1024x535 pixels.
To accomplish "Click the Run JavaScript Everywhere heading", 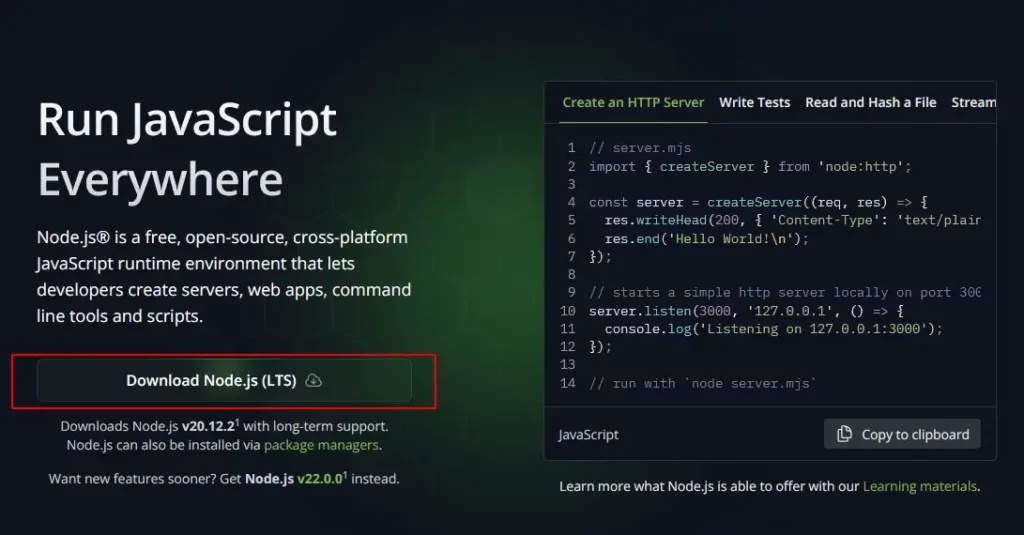I will (187, 149).
